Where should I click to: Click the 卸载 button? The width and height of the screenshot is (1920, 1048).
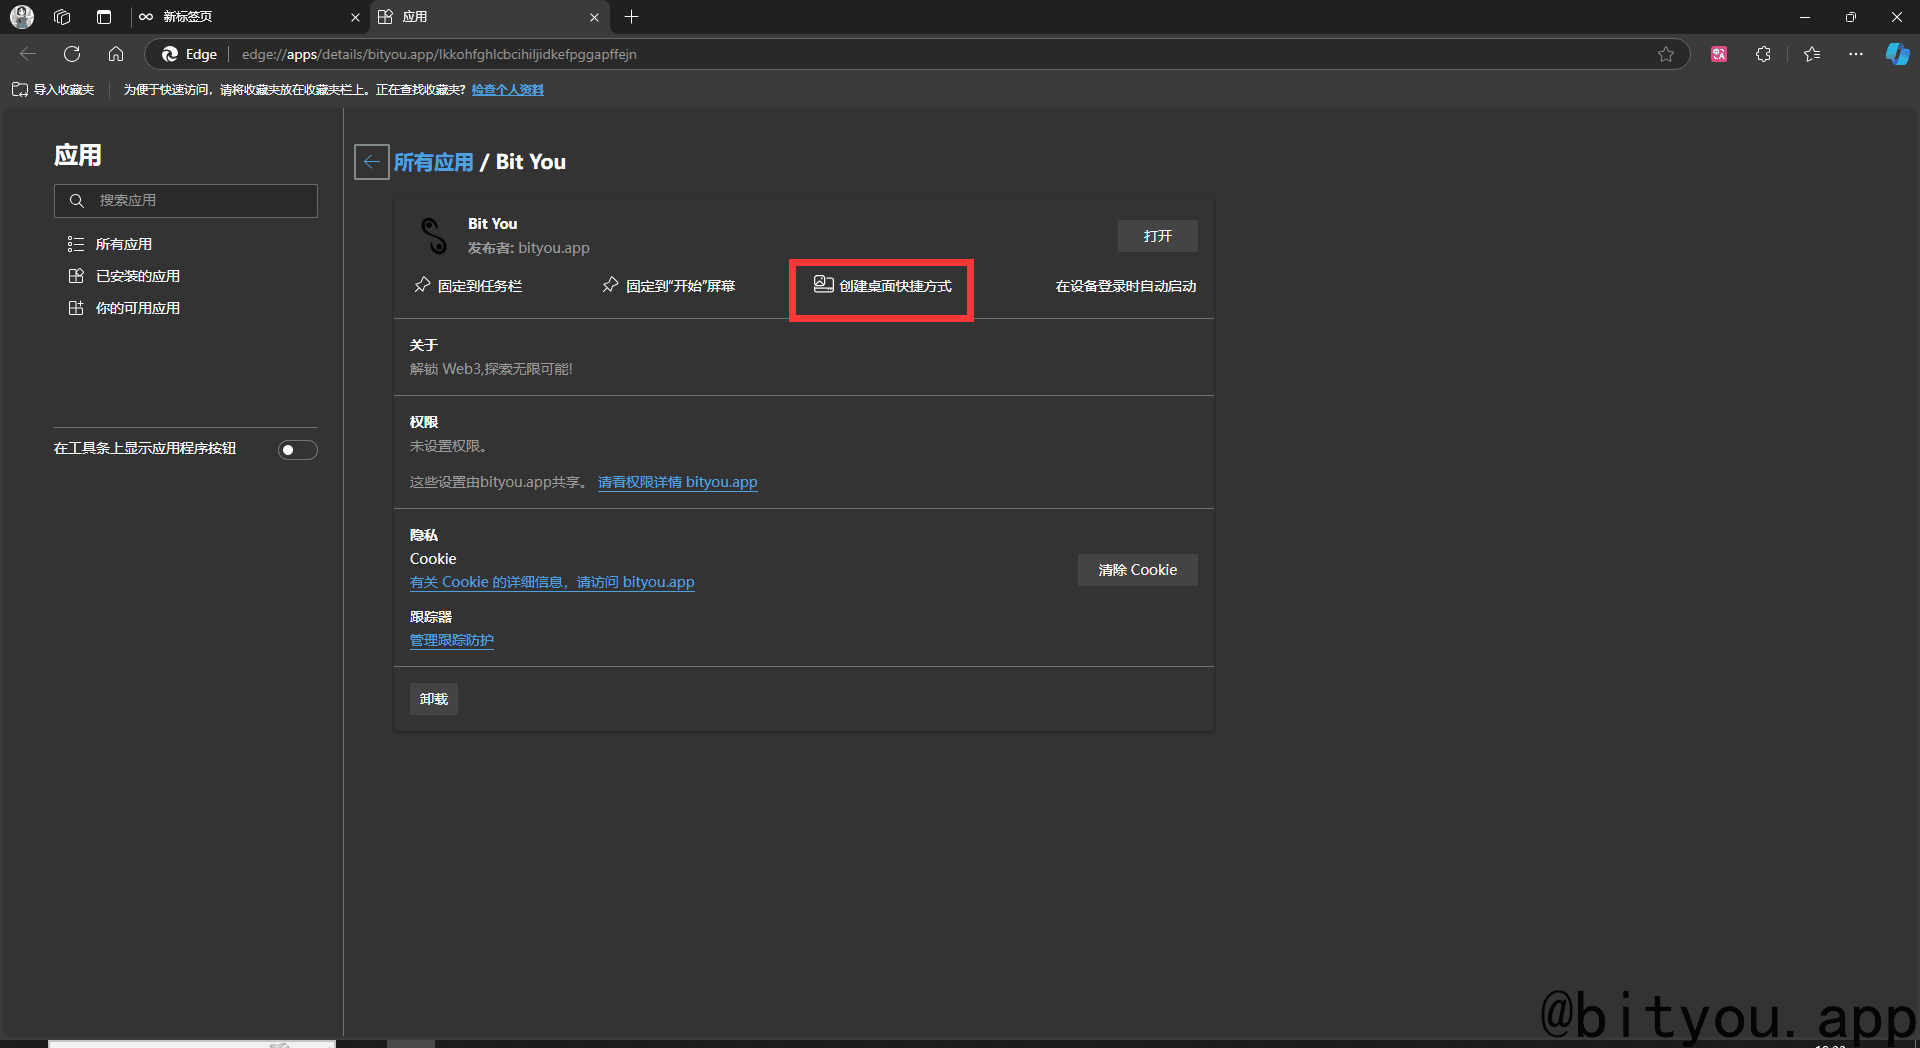[434, 699]
